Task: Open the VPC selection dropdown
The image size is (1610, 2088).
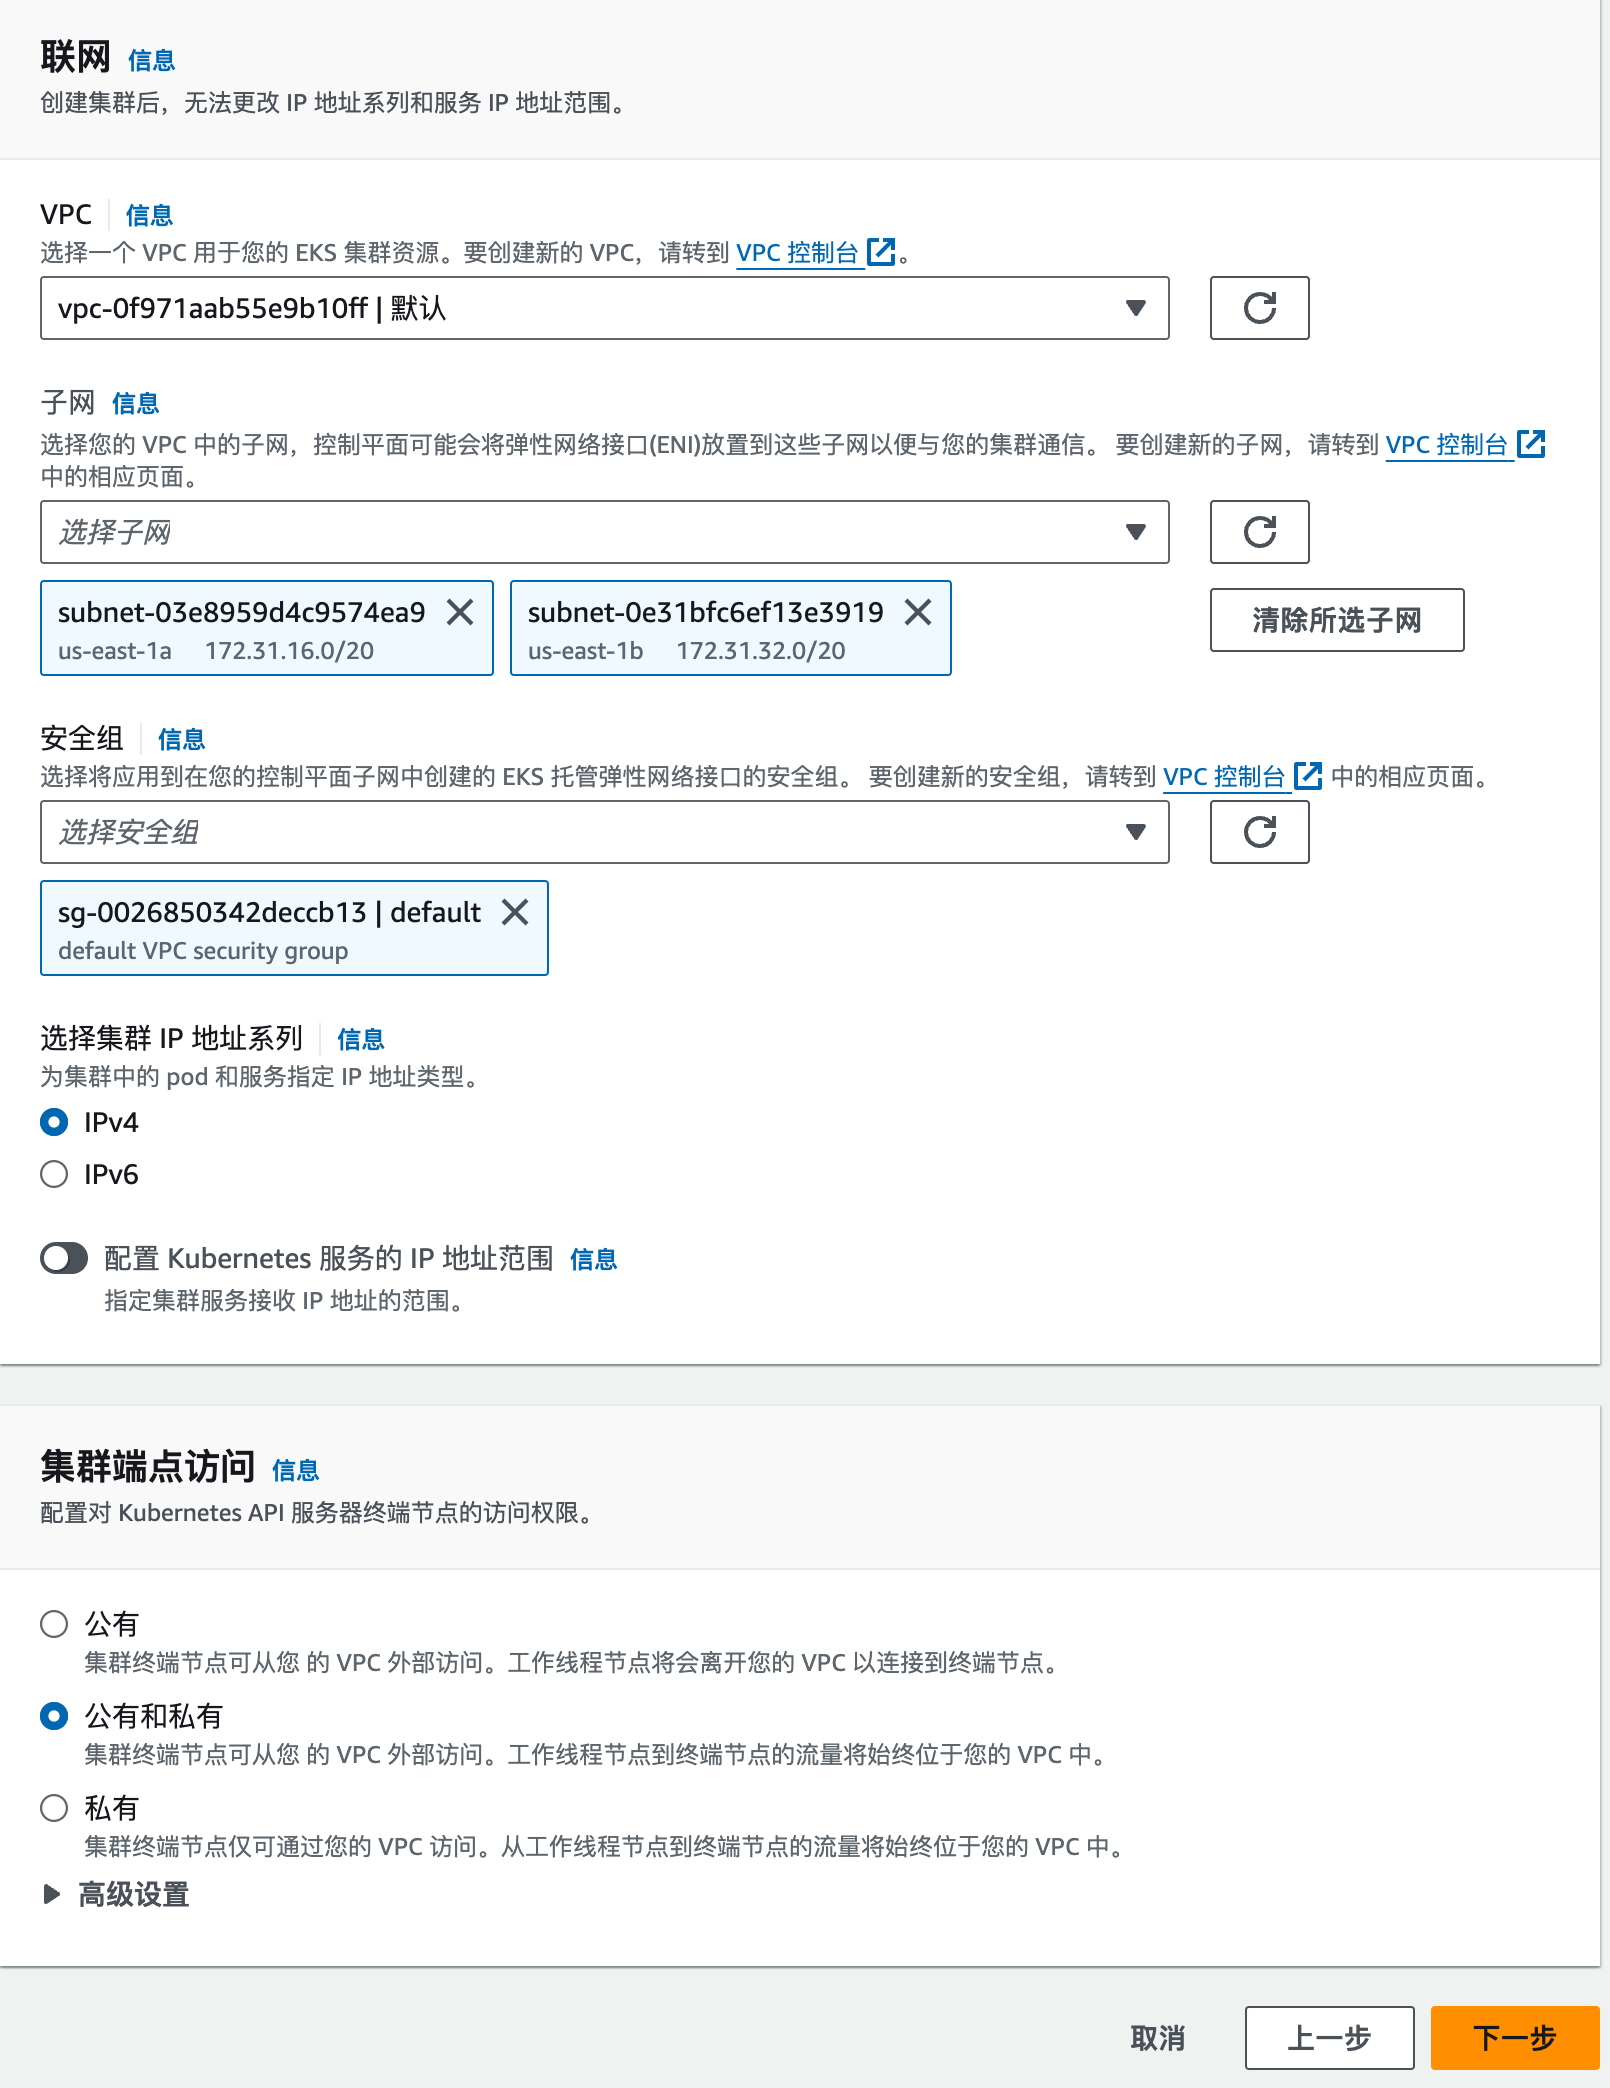Action: point(604,308)
